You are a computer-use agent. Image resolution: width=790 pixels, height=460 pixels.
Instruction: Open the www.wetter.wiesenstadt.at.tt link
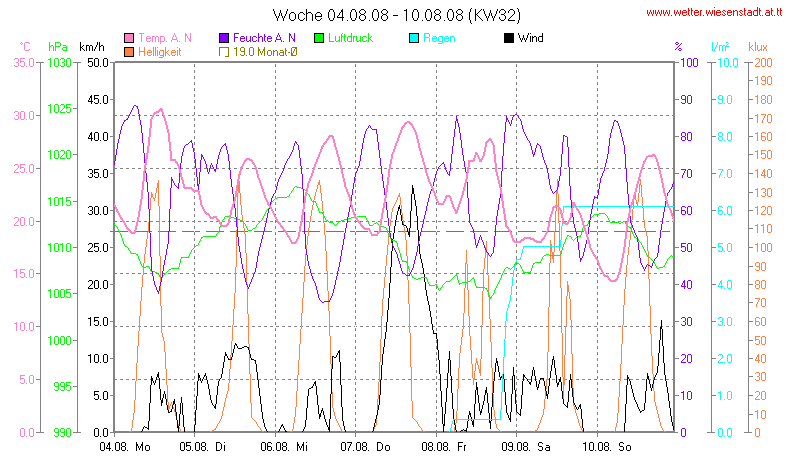(714, 13)
